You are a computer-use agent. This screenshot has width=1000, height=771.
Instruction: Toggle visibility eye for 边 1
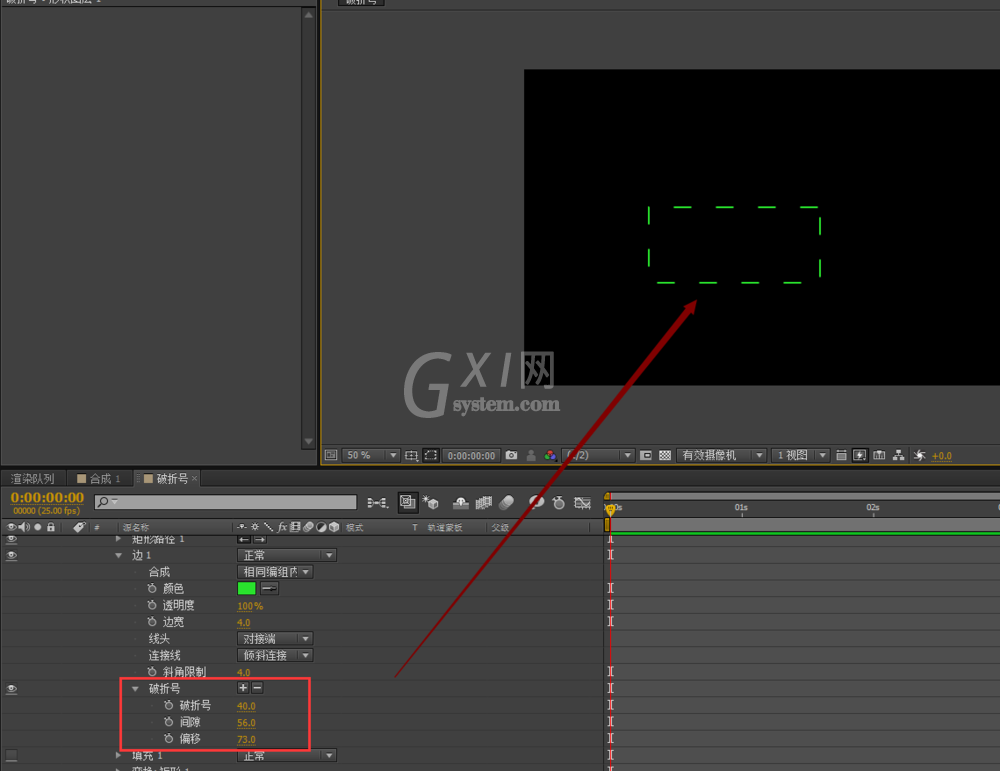pyautogui.click(x=11, y=555)
